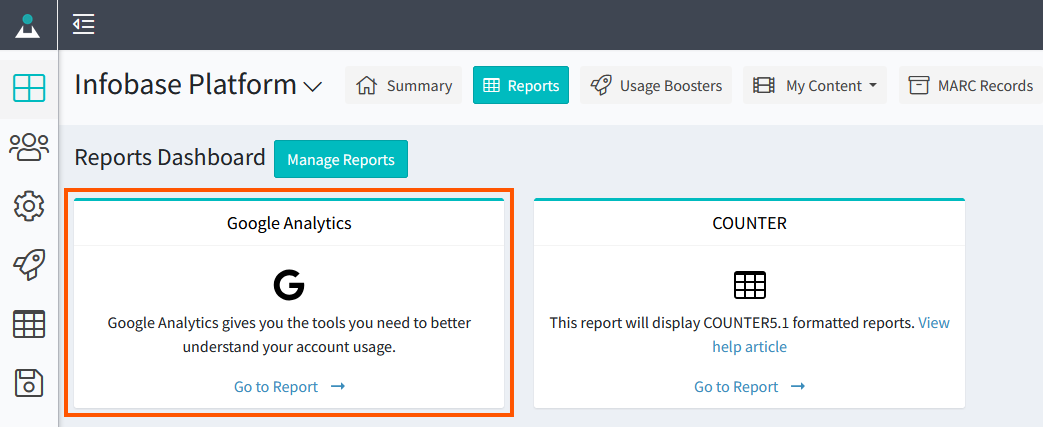Switch to the Summary tab

pyautogui.click(x=403, y=85)
